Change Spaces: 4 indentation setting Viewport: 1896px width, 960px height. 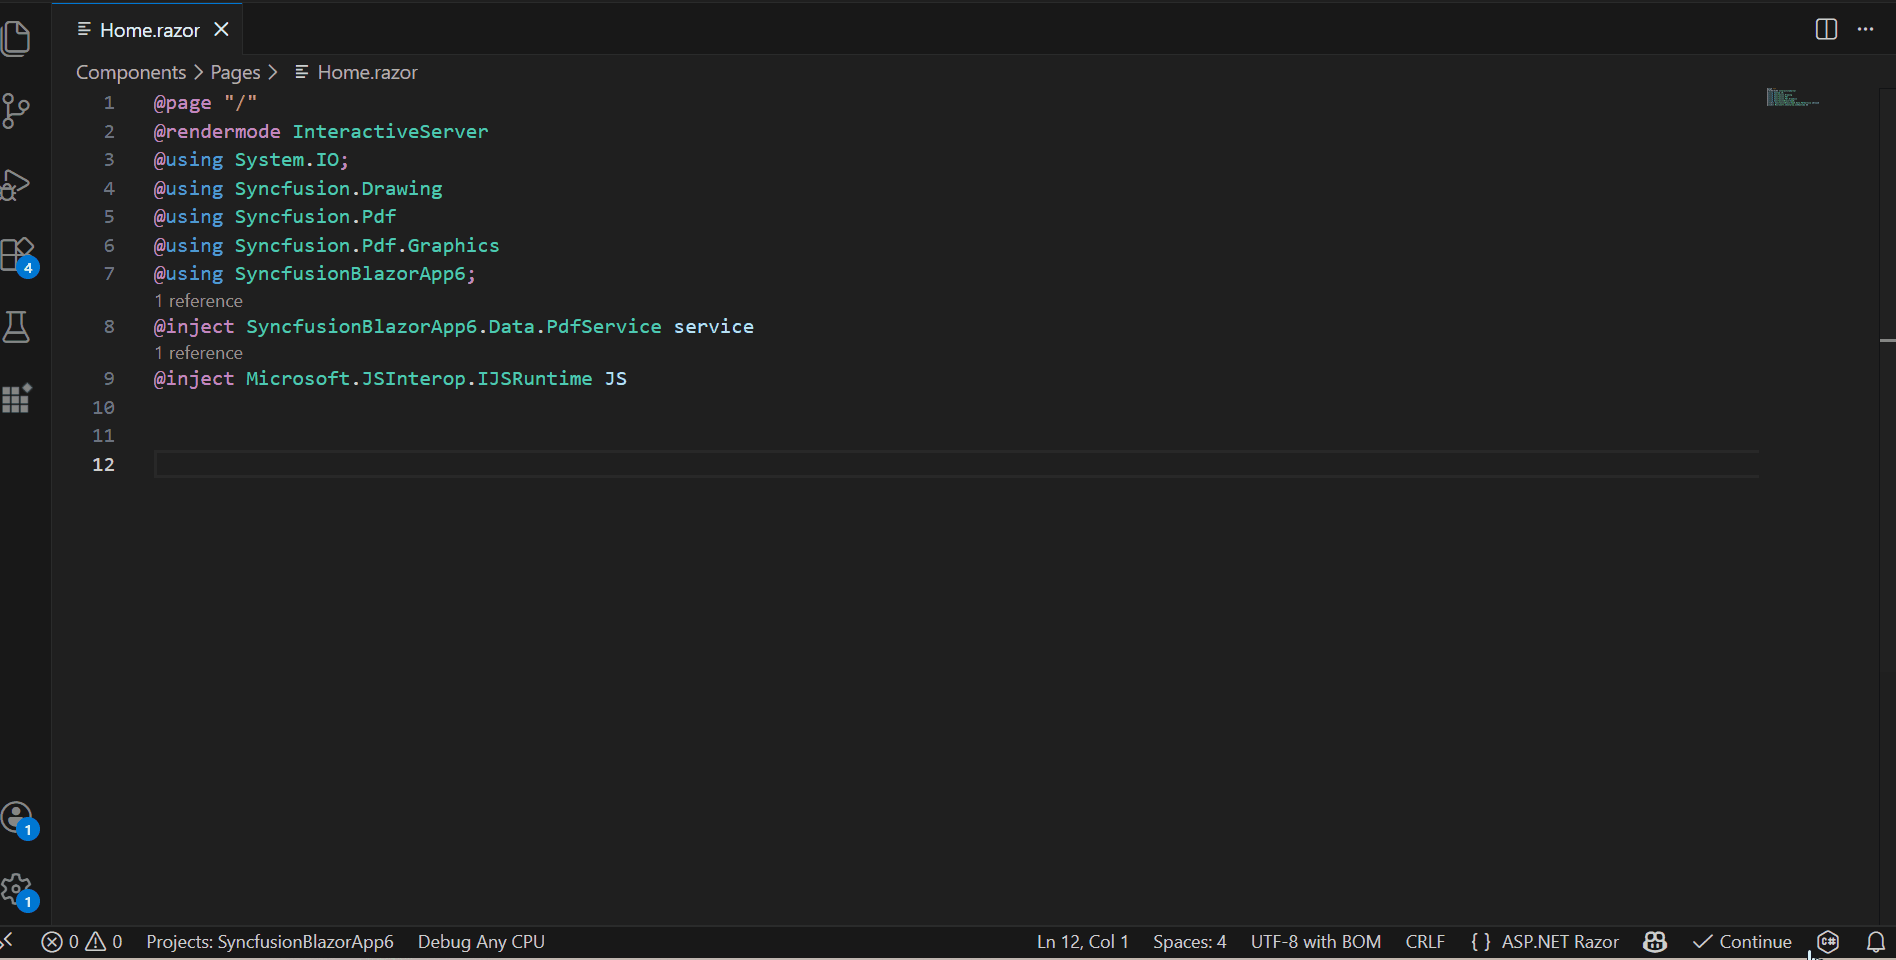click(1189, 941)
